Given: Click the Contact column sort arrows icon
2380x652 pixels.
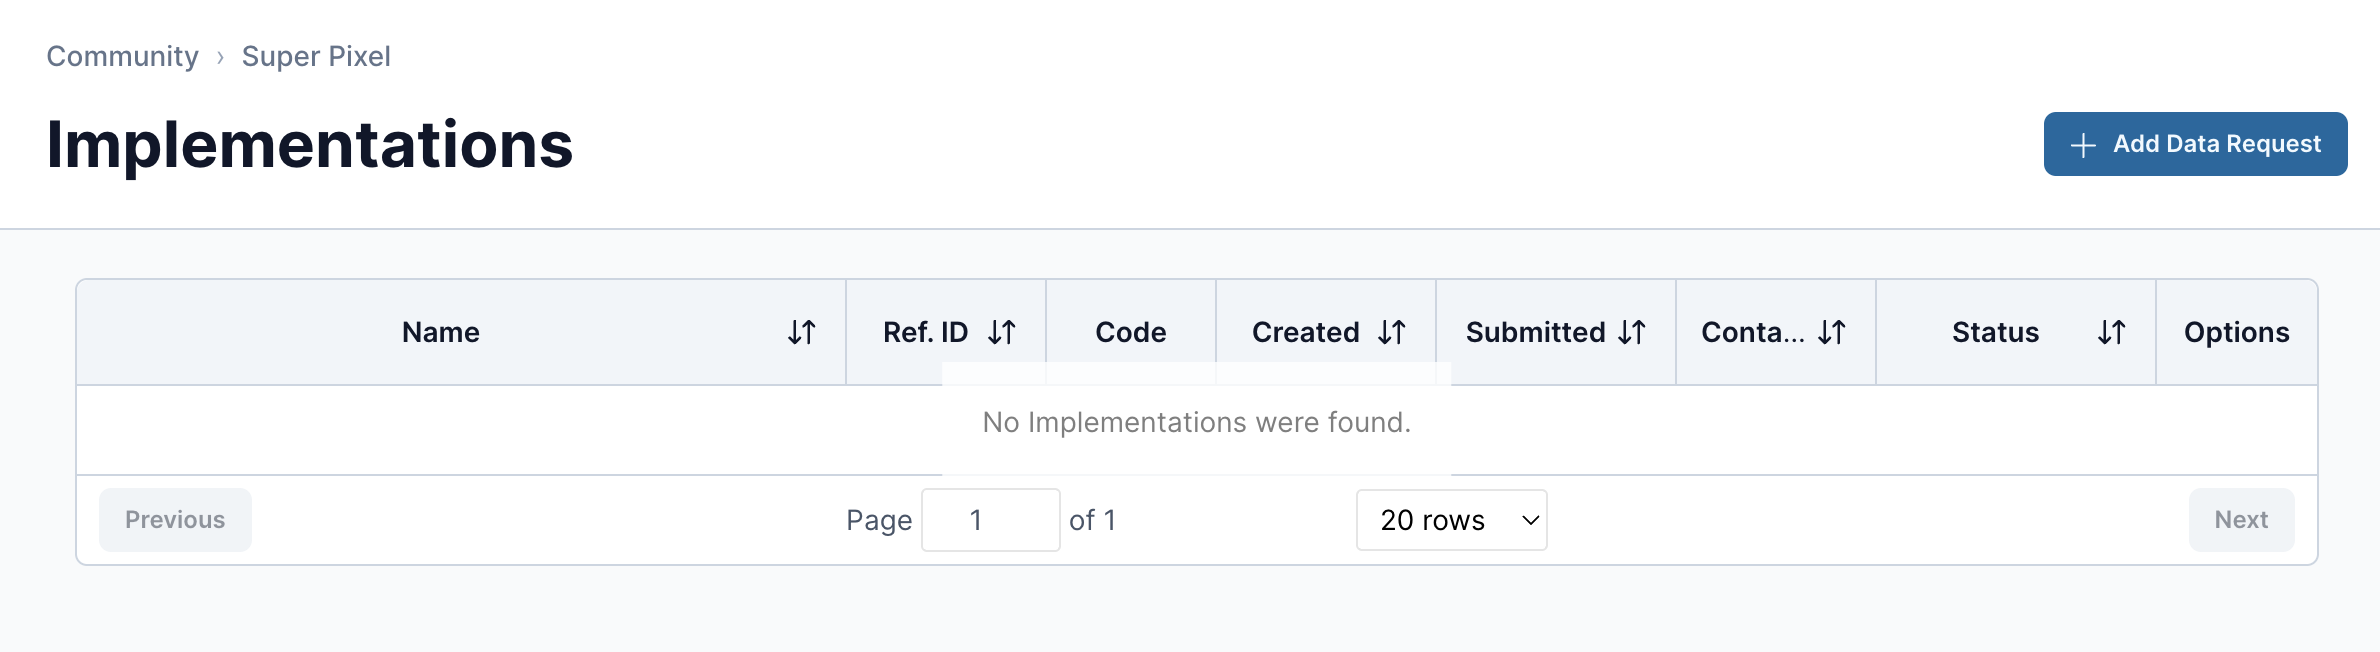Looking at the screenshot, I should (1832, 332).
